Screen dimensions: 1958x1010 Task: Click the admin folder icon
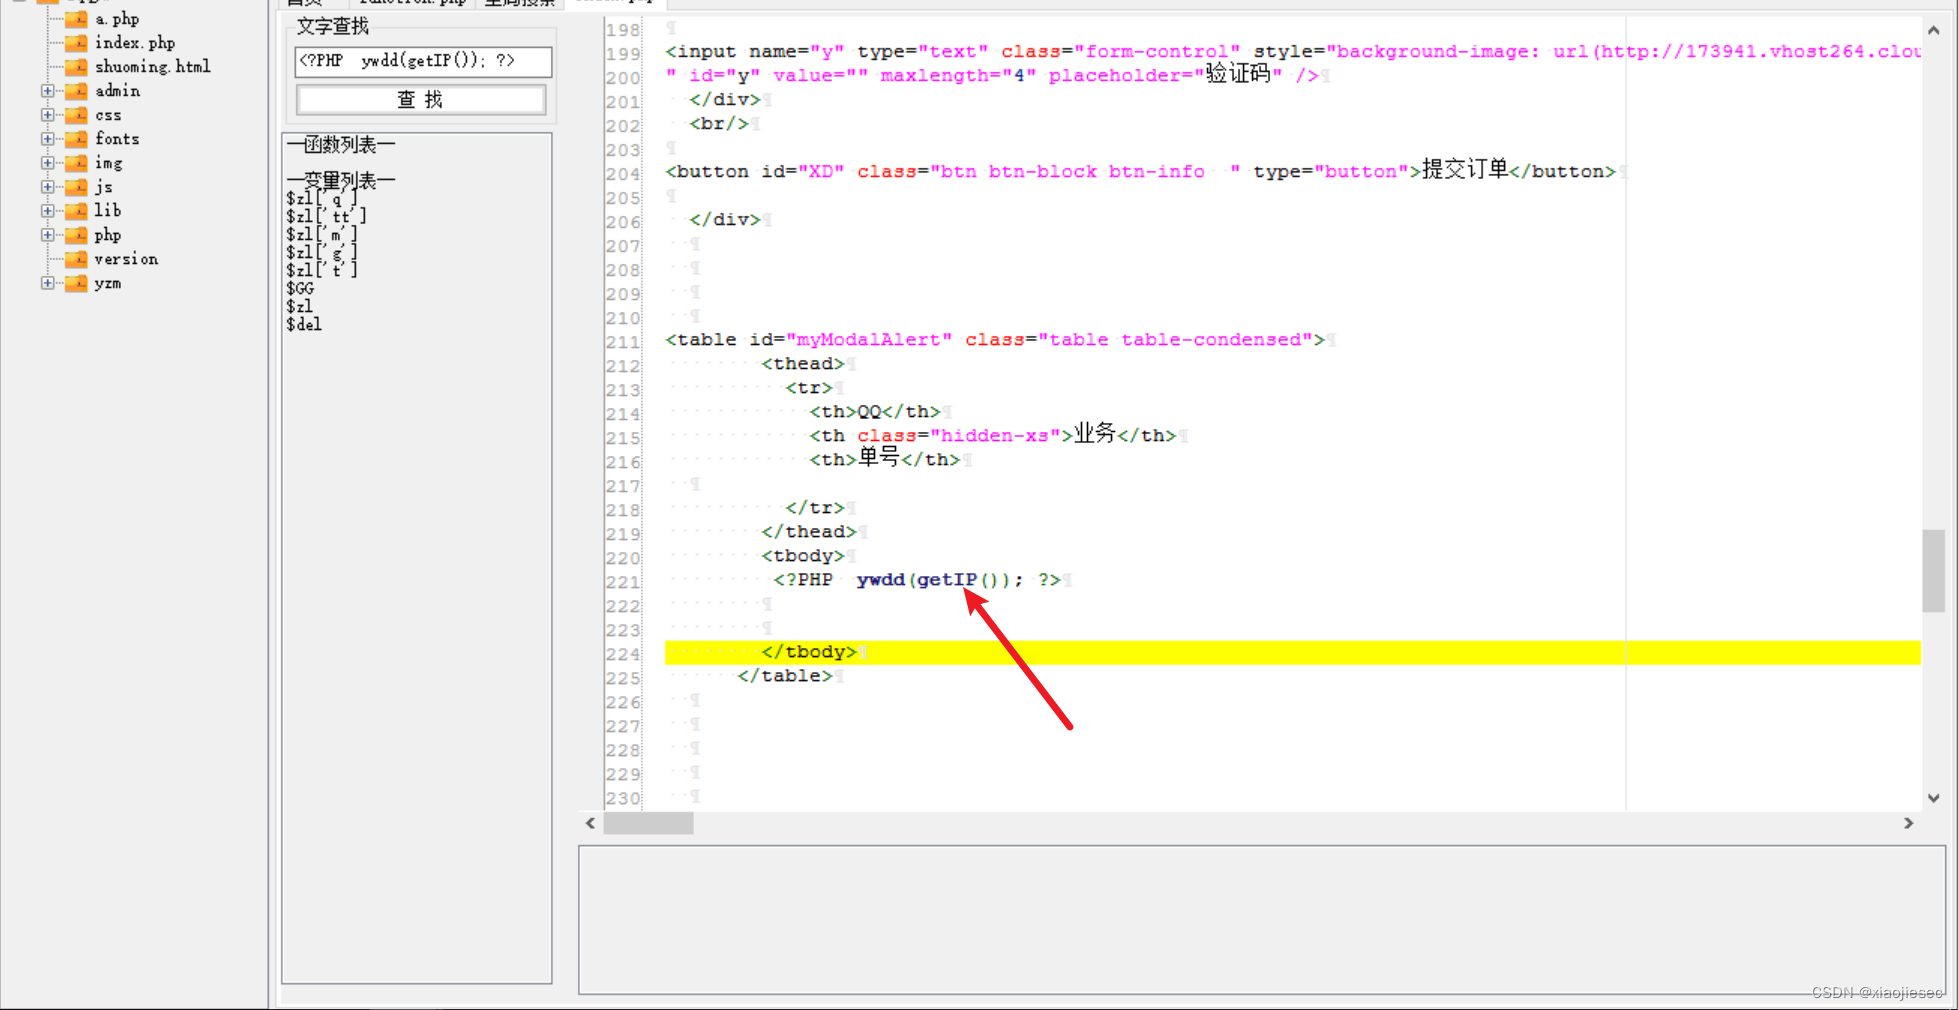click(75, 90)
